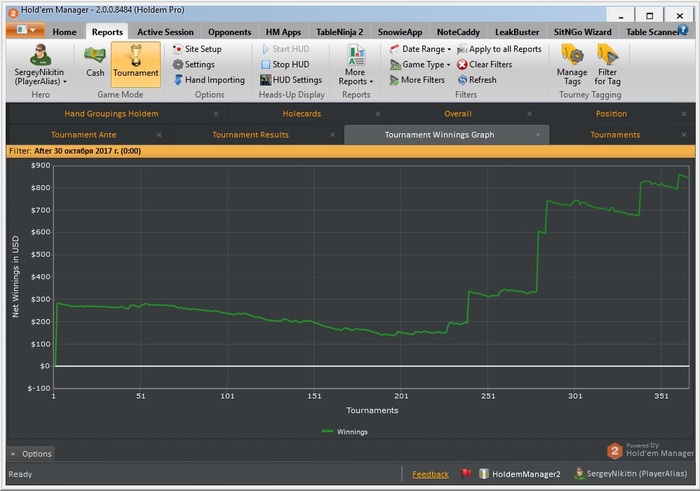
Task: Click Hand Importing icon
Action: (x=177, y=80)
